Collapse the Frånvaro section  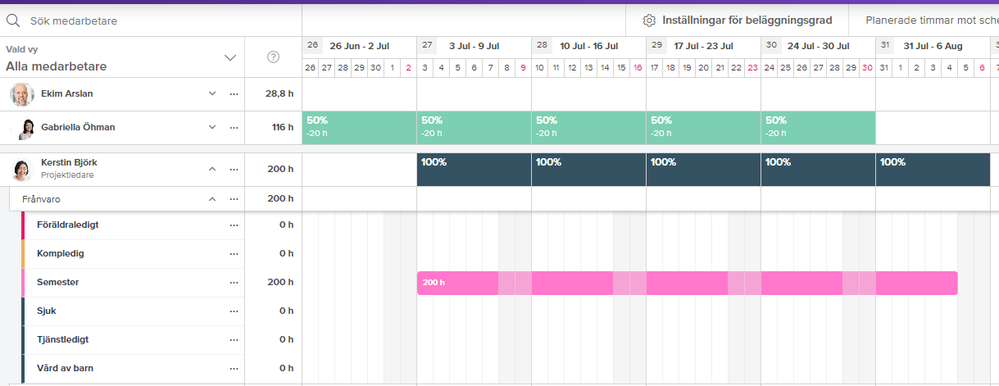(x=212, y=199)
